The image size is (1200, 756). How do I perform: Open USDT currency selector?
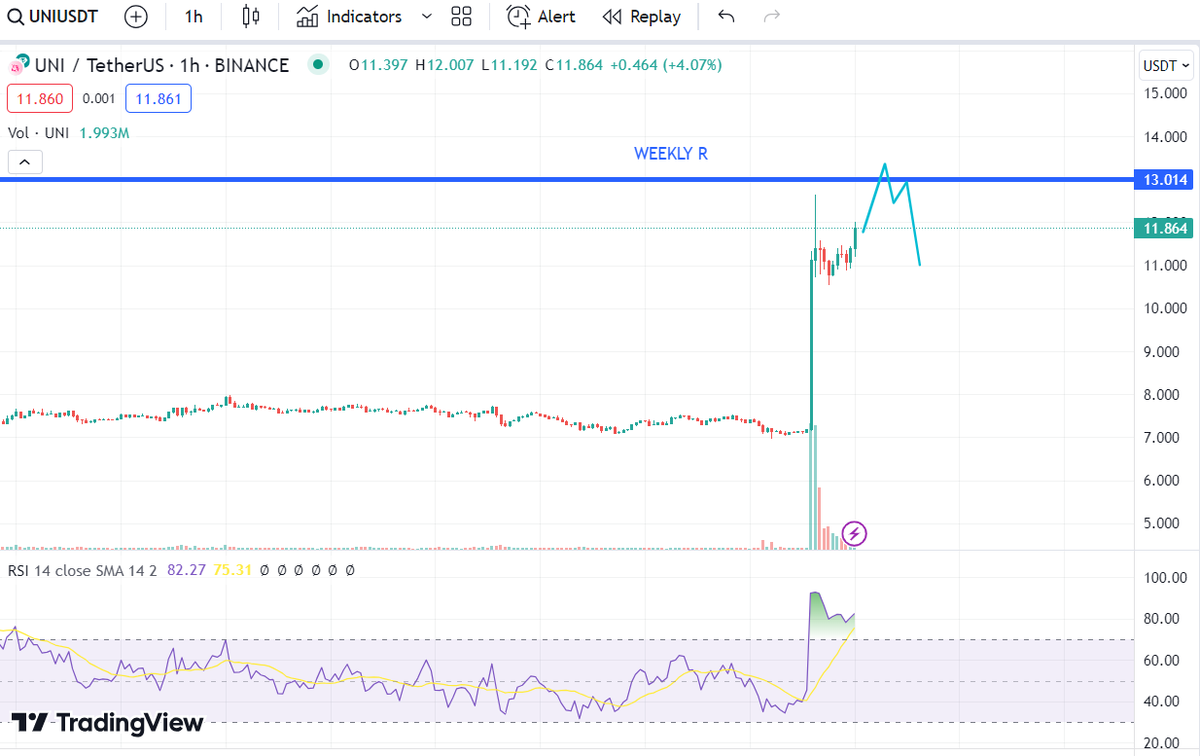[x=1167, y=65]
